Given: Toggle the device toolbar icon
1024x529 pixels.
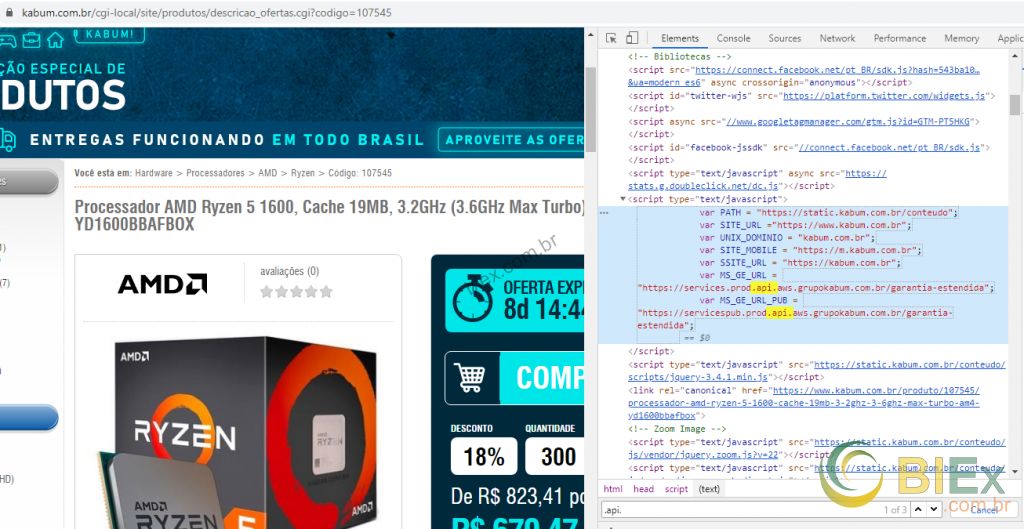Looking at the screenshot, I should click(632, 38).
